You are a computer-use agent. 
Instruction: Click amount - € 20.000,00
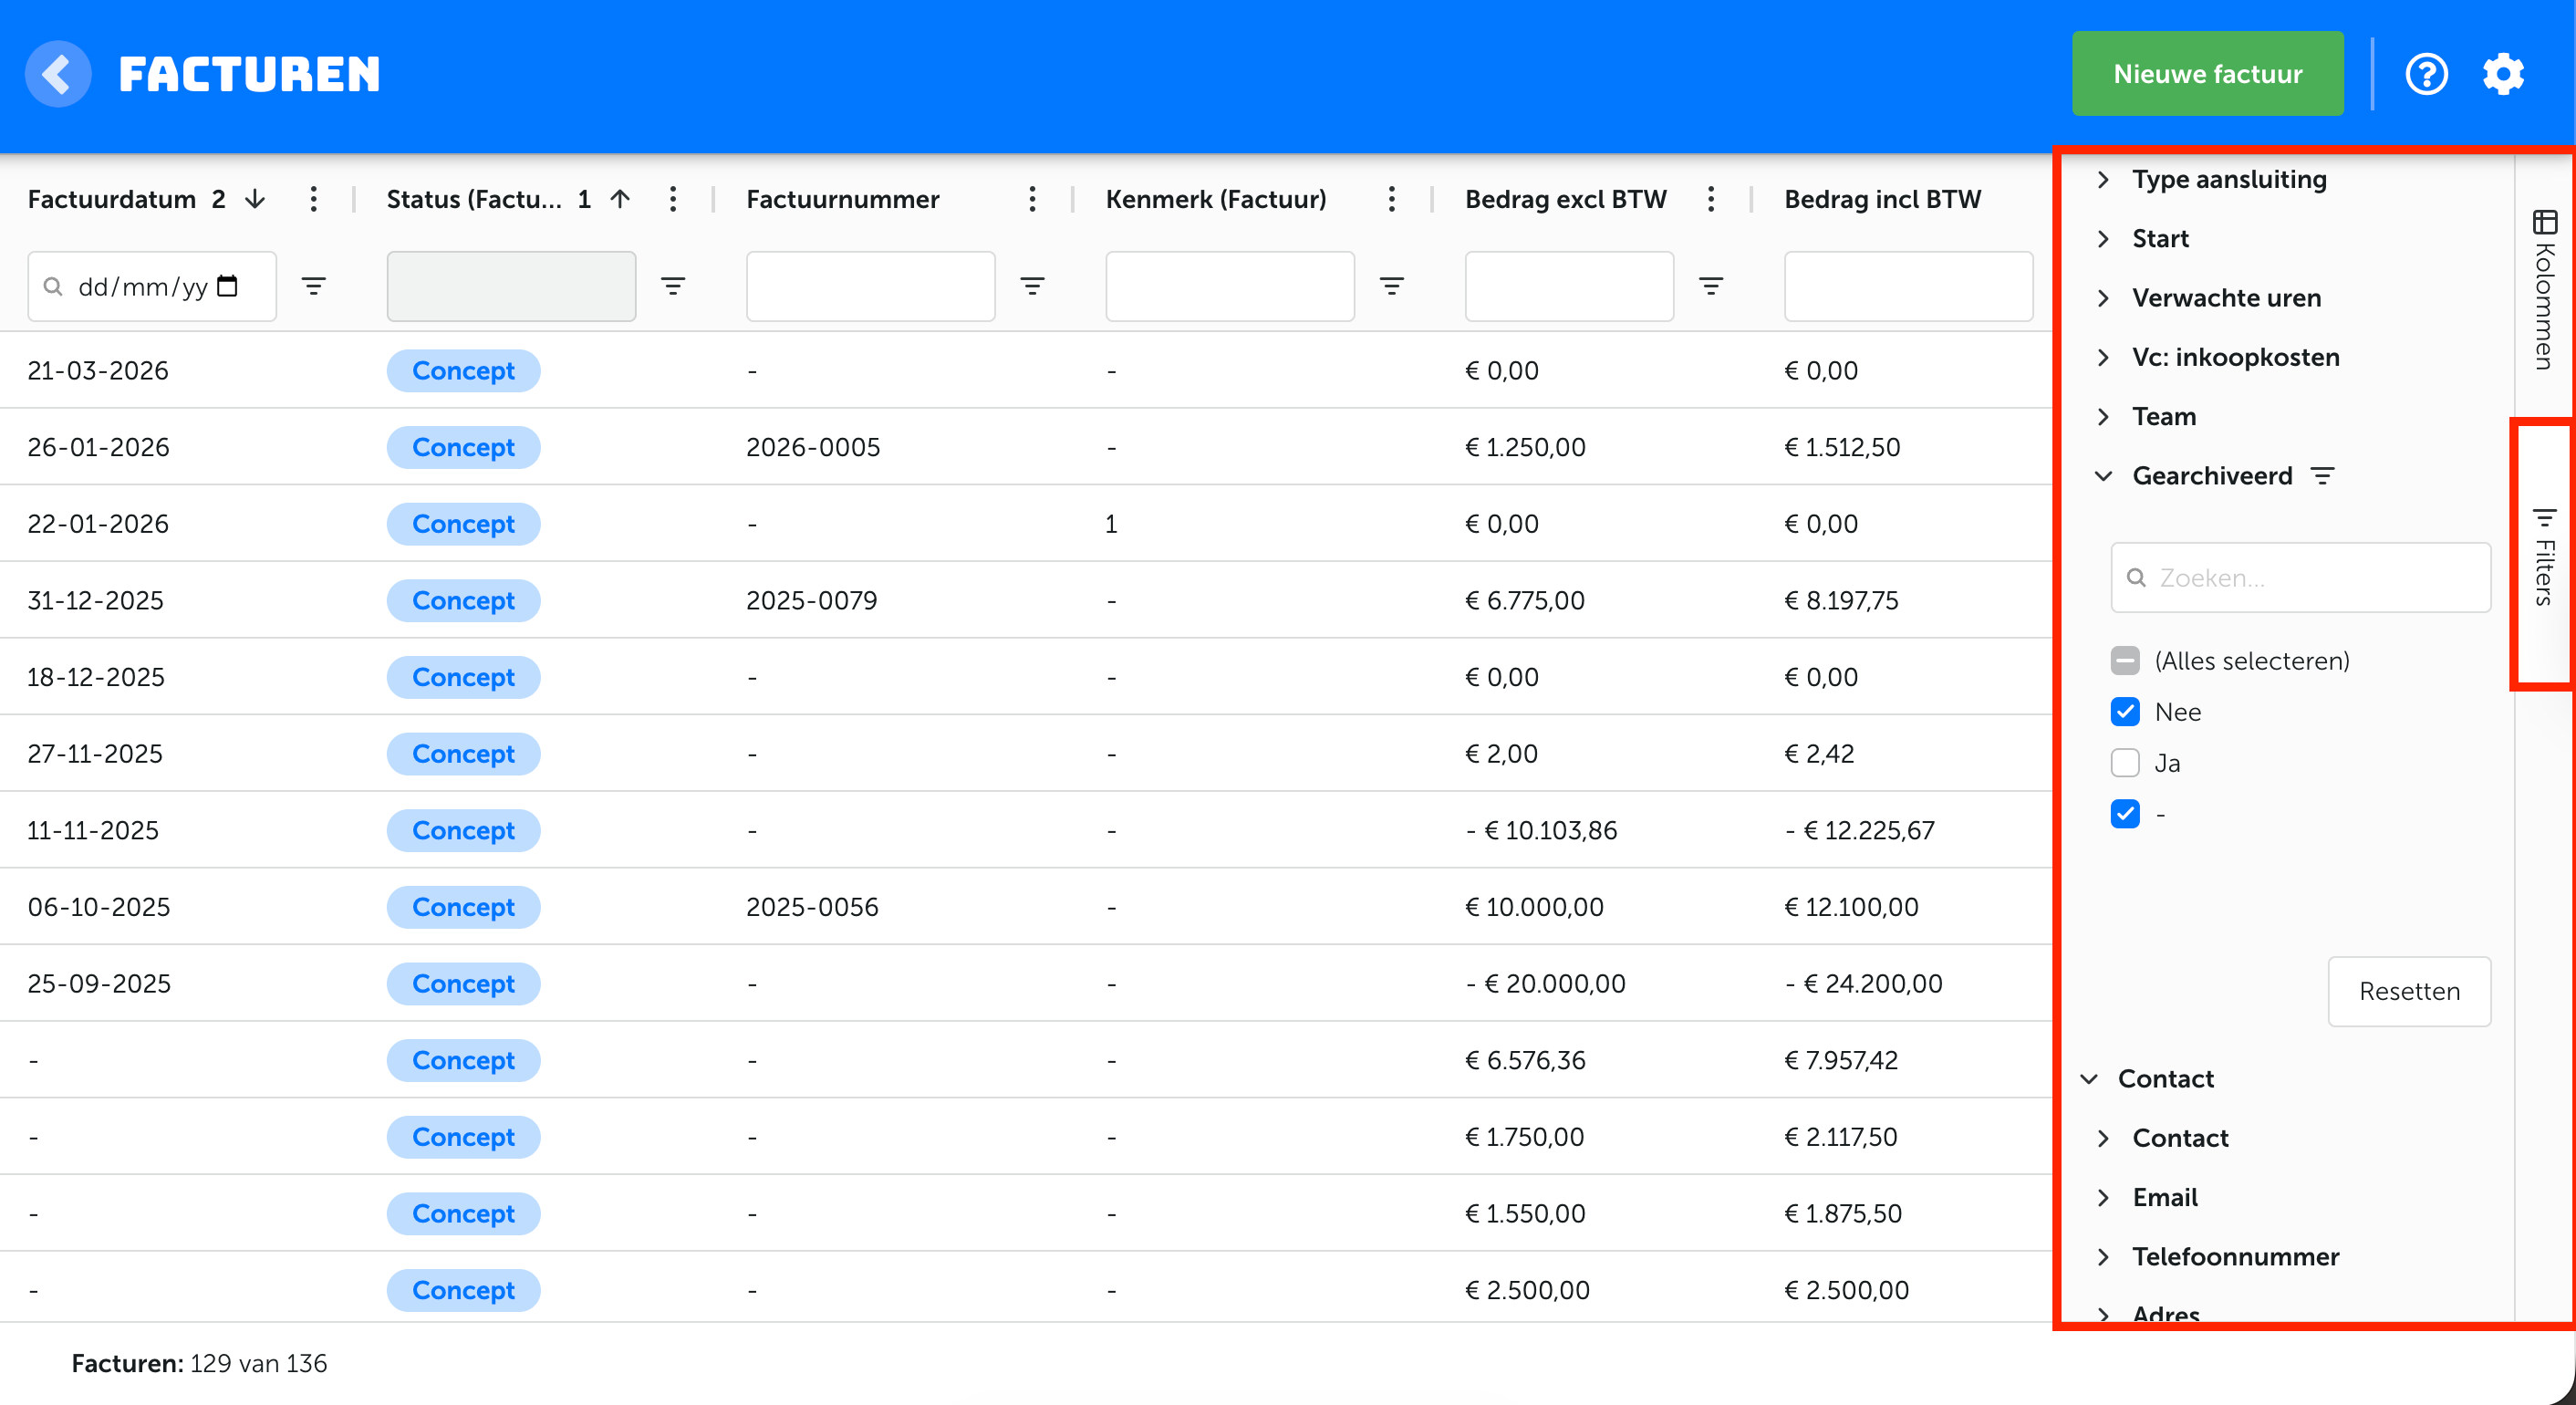(x=1545, y=984)
